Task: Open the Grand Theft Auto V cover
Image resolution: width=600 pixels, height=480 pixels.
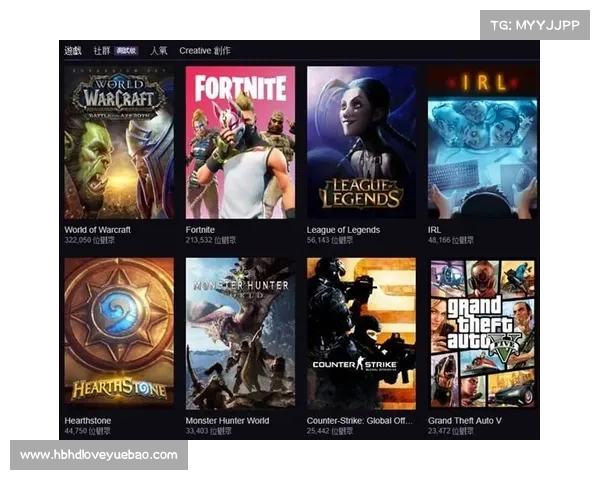Action: (483, 333)
